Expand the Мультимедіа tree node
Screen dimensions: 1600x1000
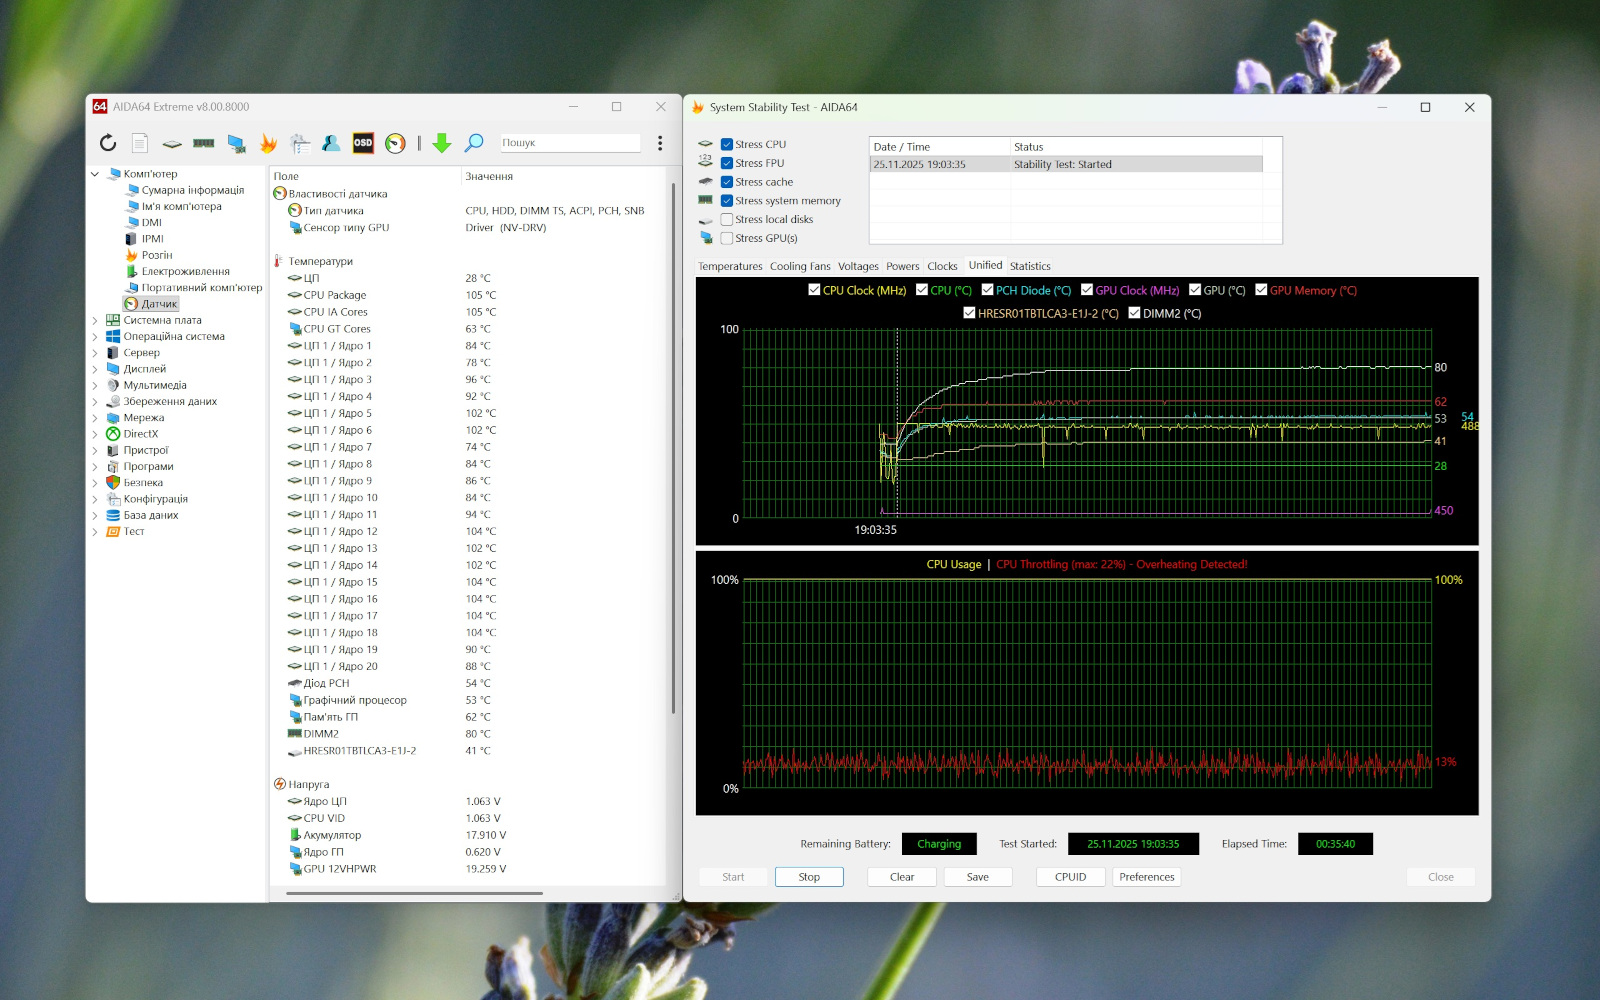[95, 386]
